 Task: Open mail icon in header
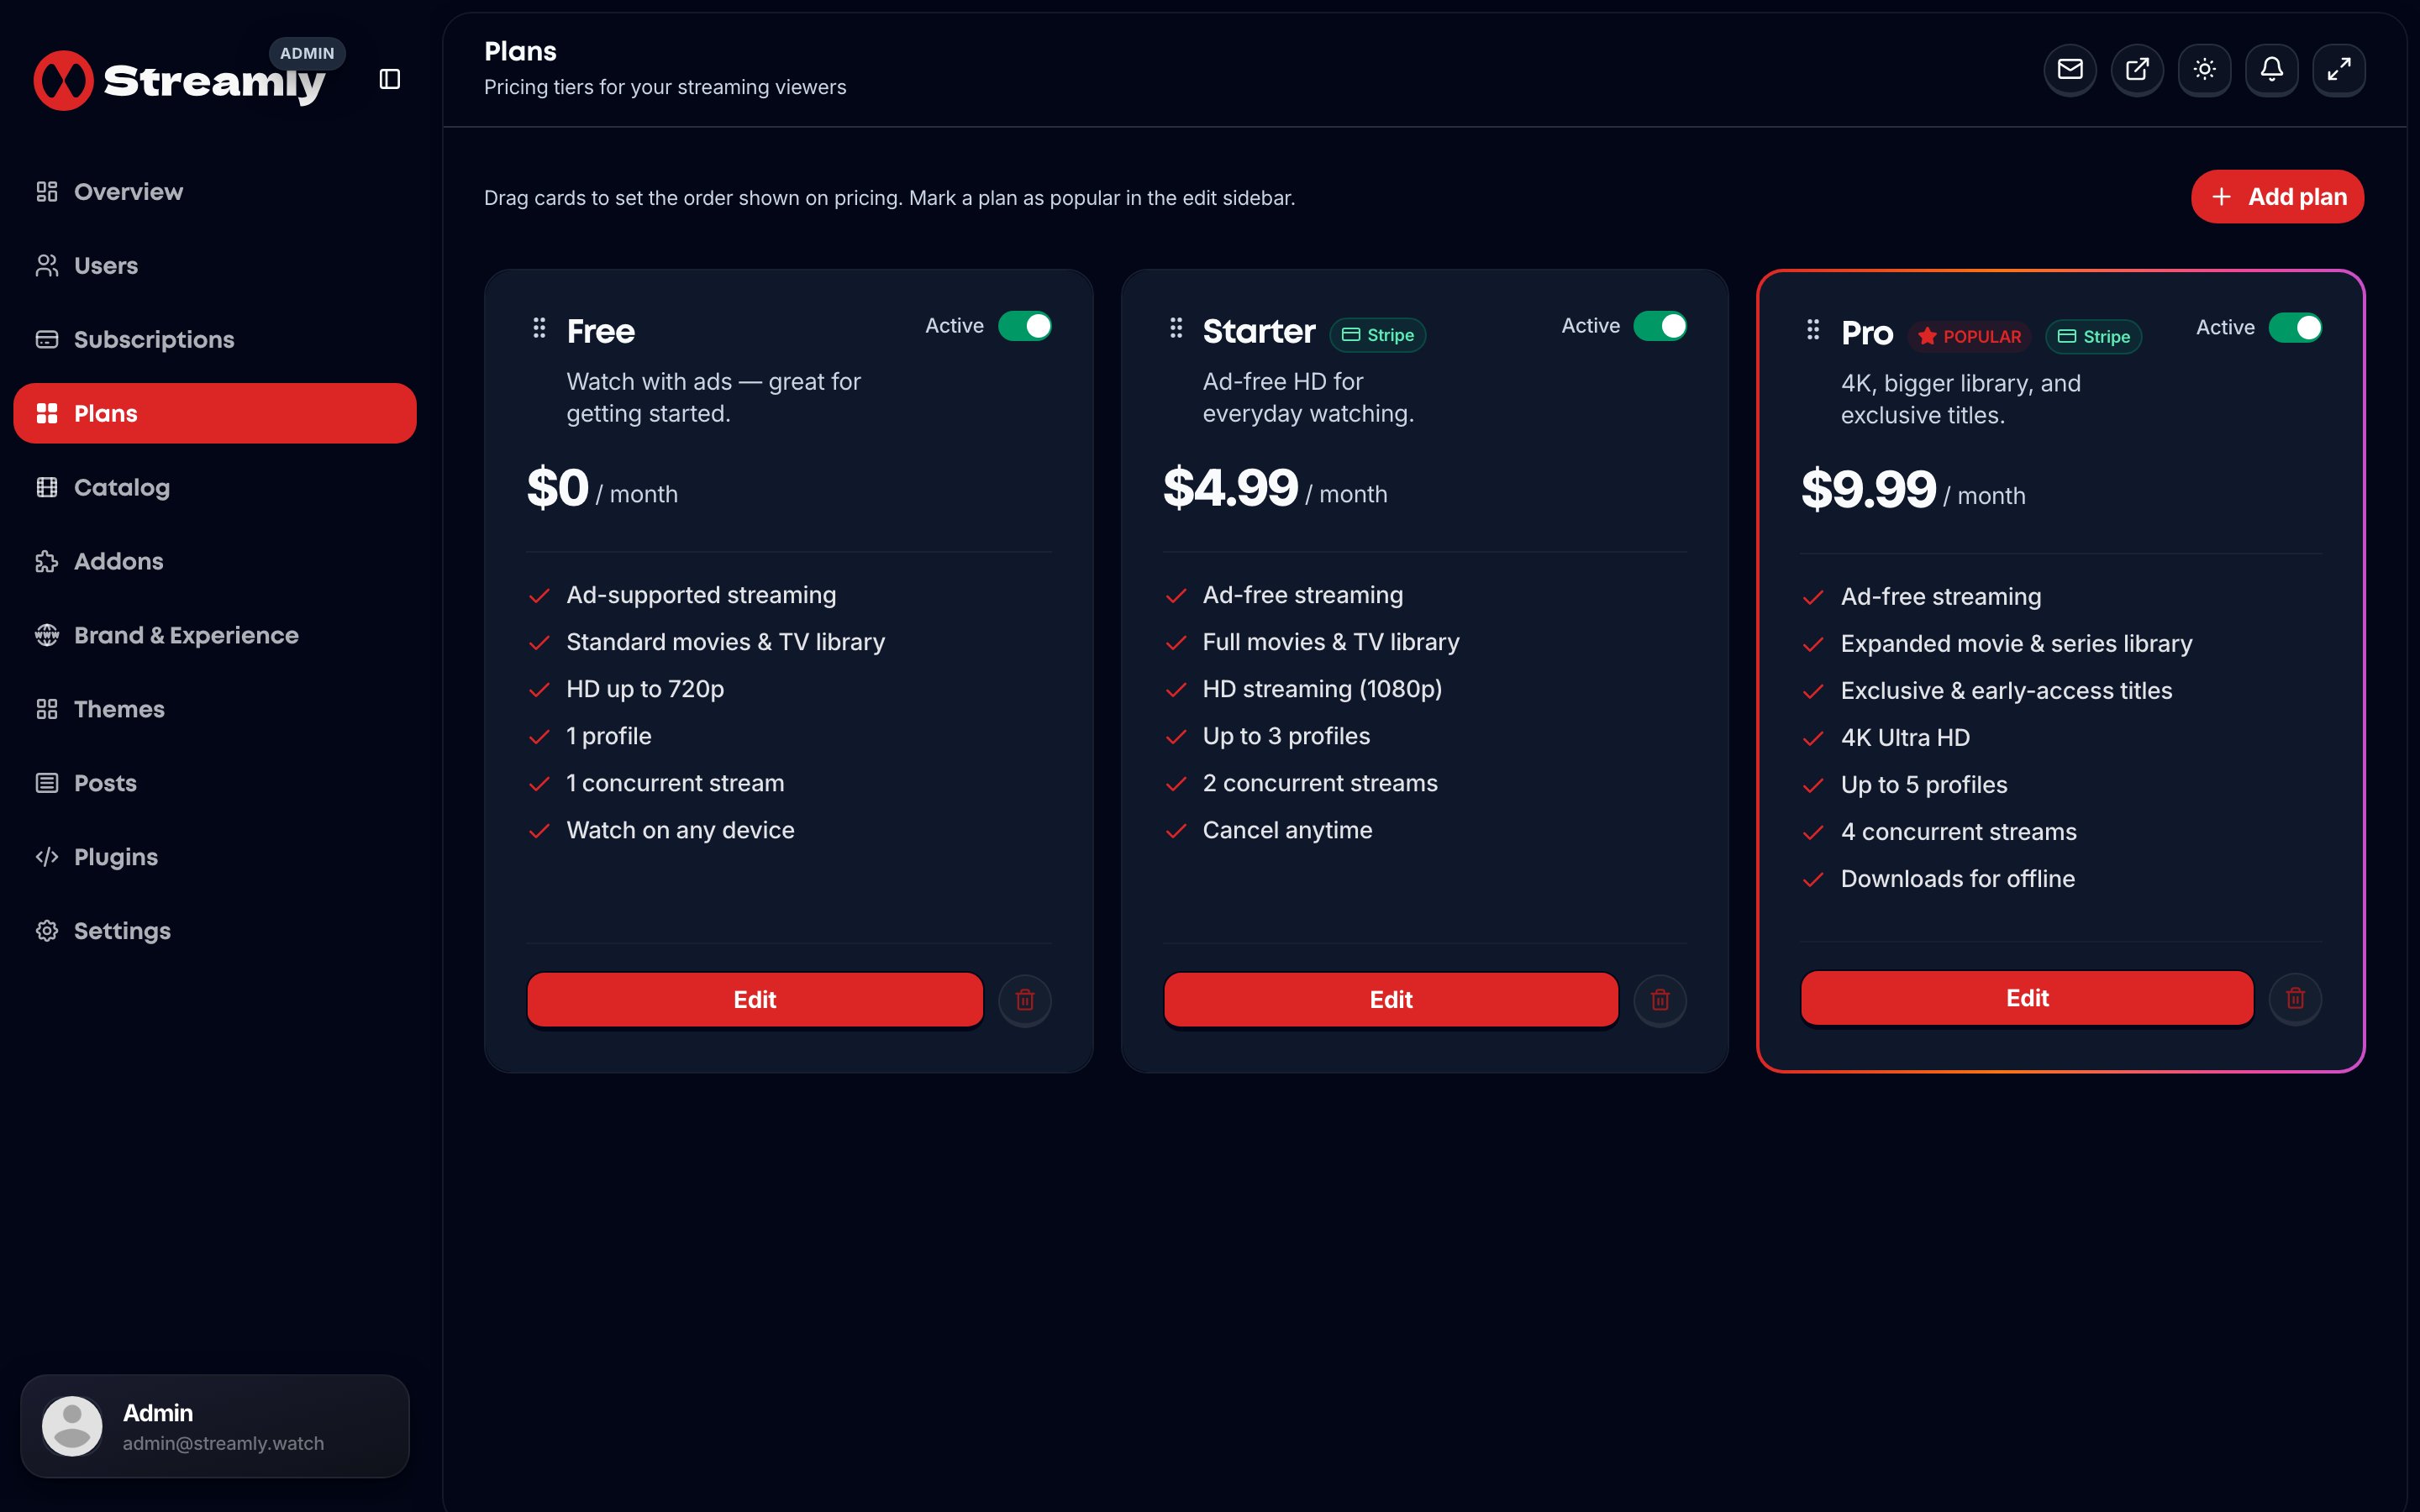click(2070, 69)
